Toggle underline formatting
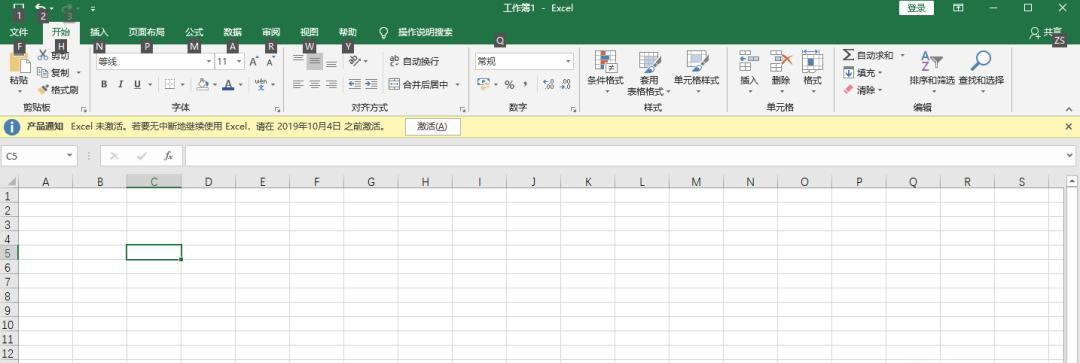 pyautogui.click(x=137, y=85)
